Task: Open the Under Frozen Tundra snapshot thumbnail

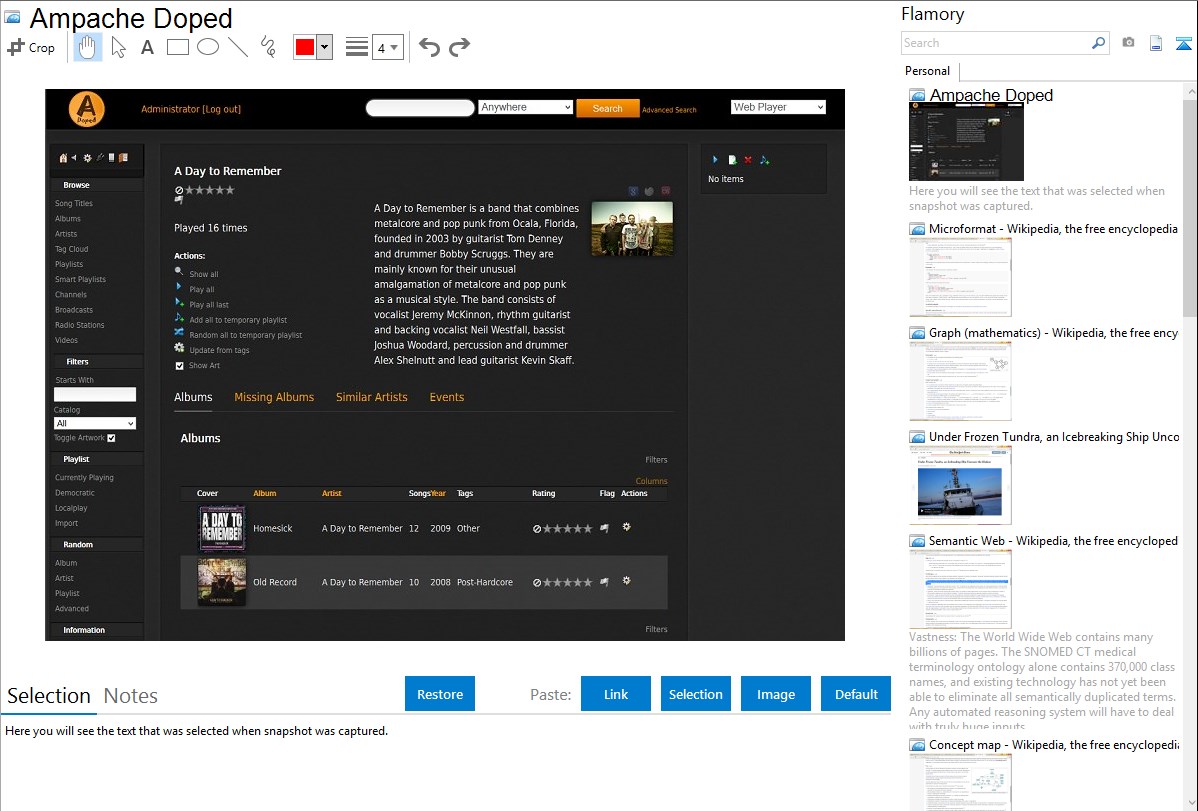Action: (960, 485)
